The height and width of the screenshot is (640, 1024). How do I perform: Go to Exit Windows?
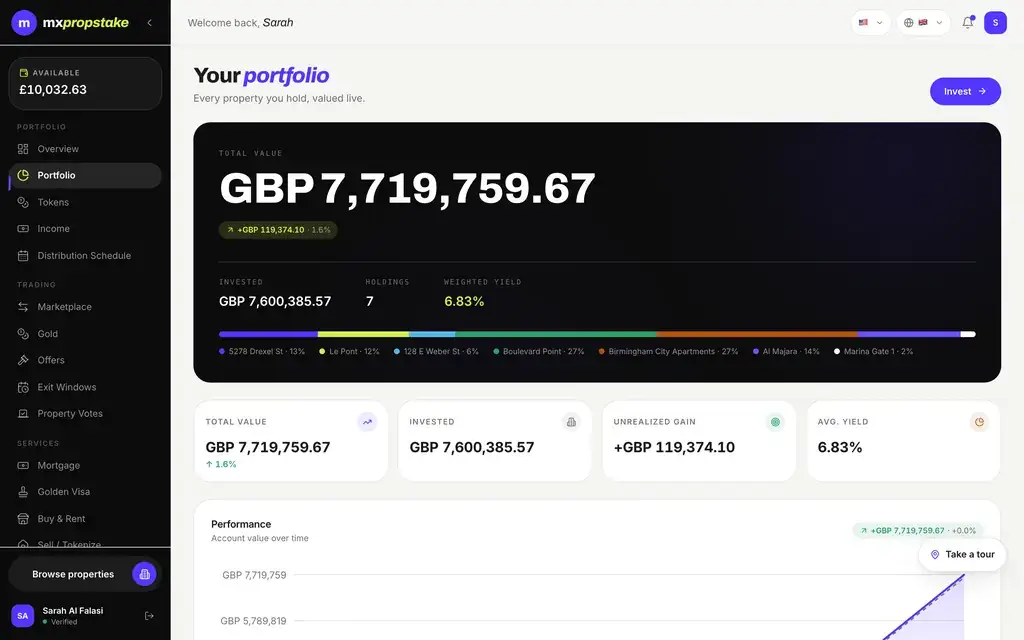click(85, 387)
